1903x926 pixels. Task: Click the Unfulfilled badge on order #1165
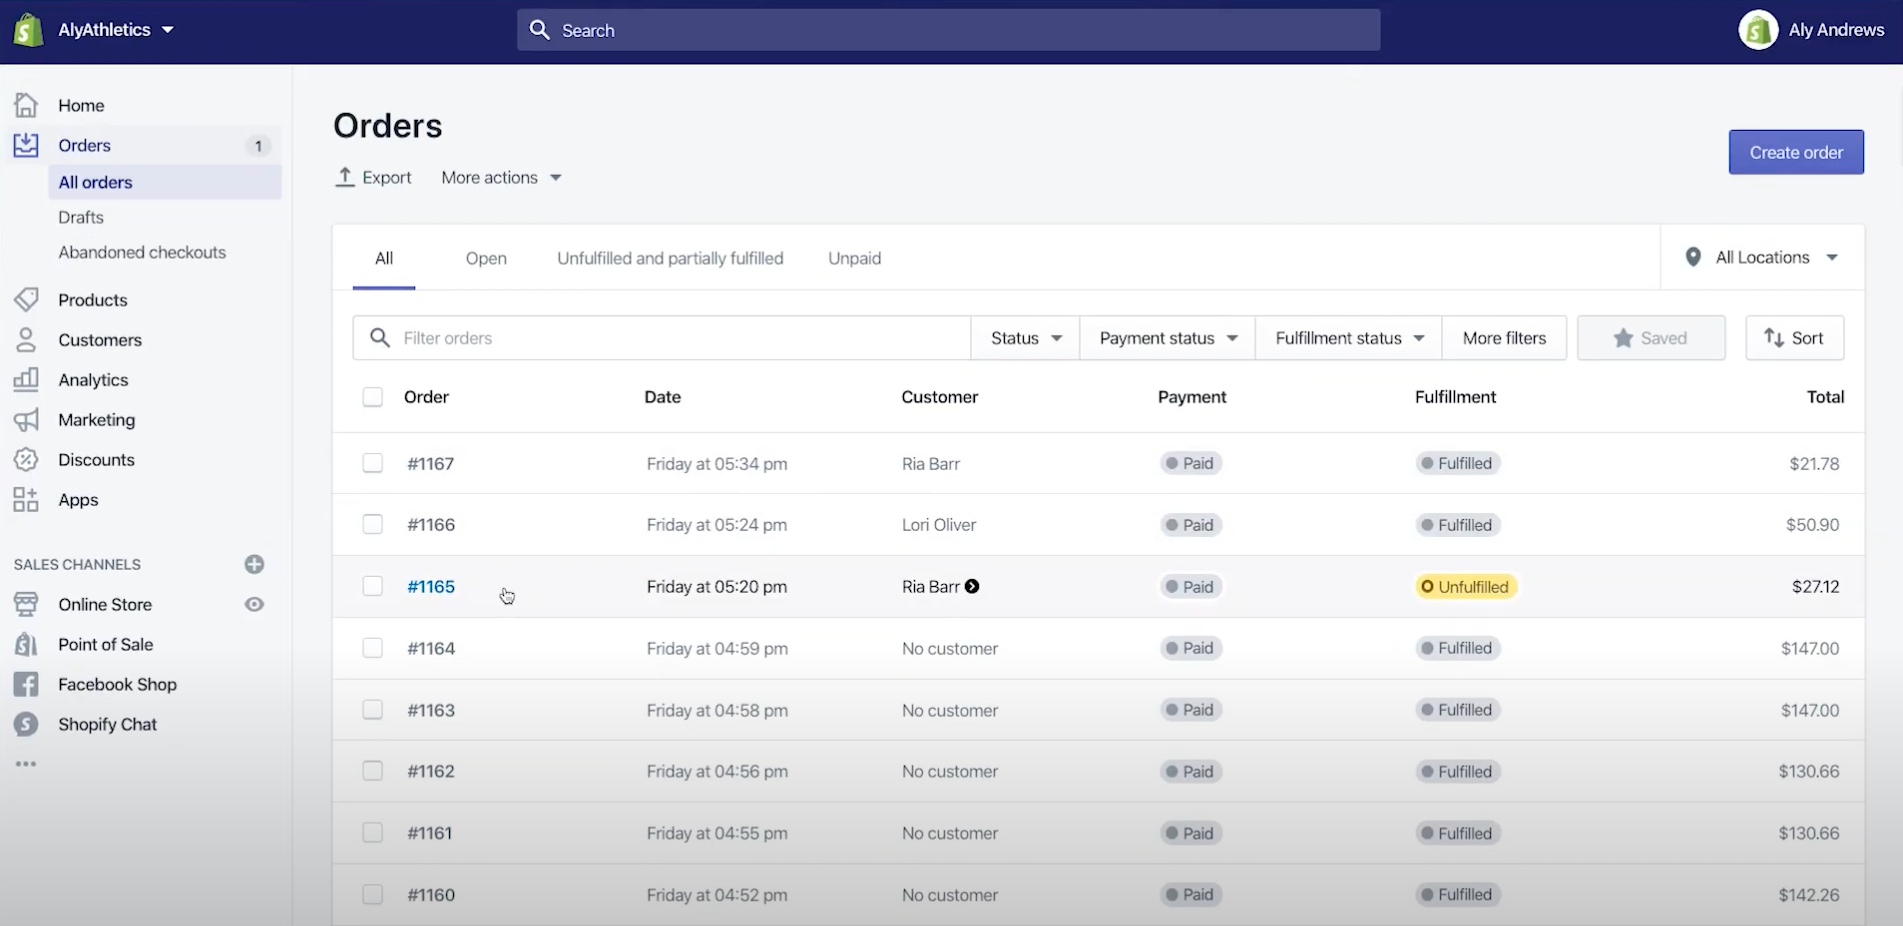tap(1466, 587)
